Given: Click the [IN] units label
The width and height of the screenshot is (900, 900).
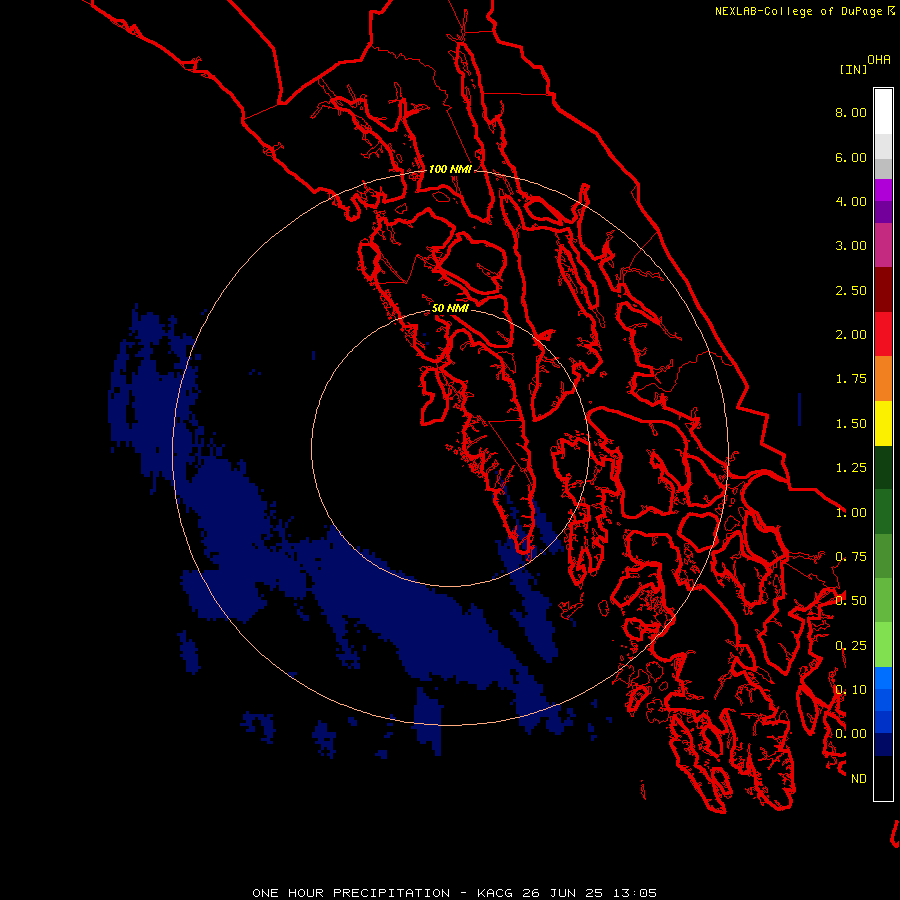Looking at the screenshot, I should (853, 69).
